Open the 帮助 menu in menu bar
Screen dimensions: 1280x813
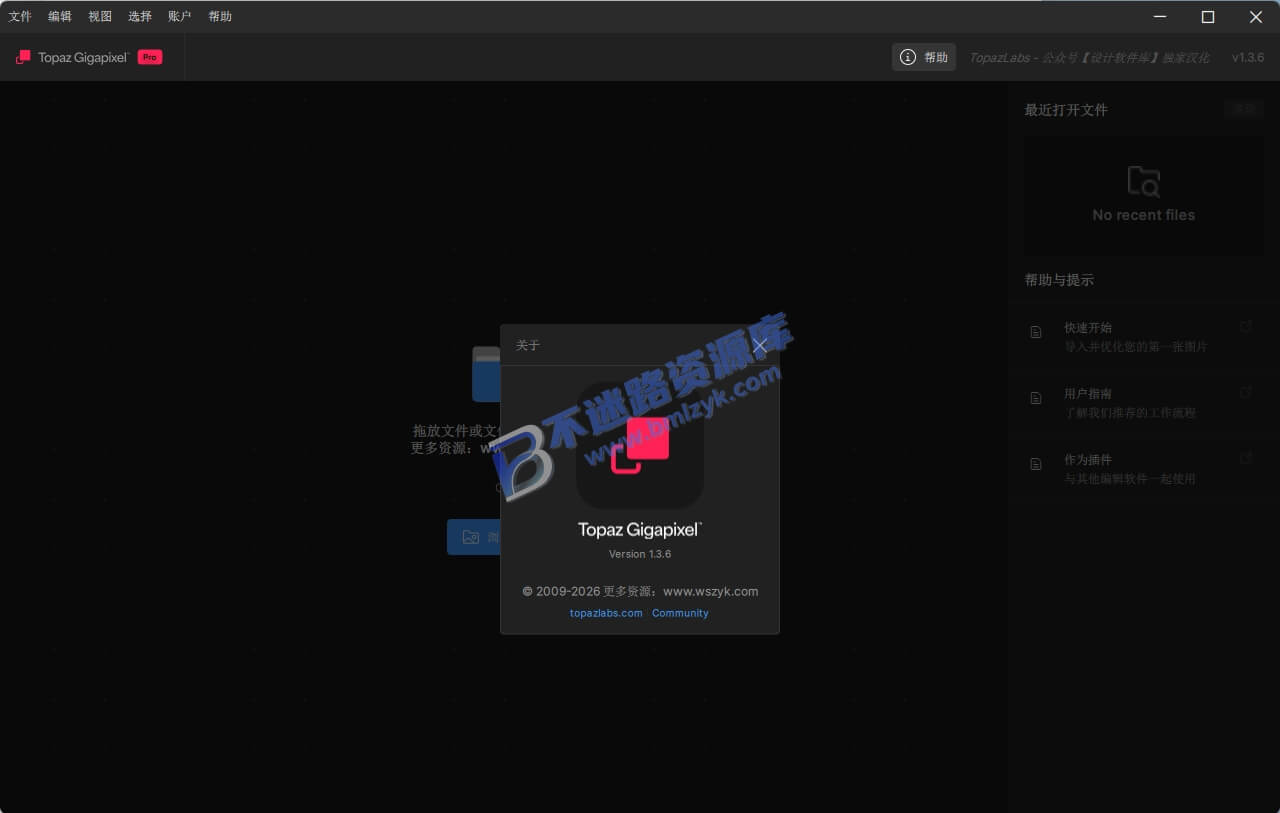220,17
